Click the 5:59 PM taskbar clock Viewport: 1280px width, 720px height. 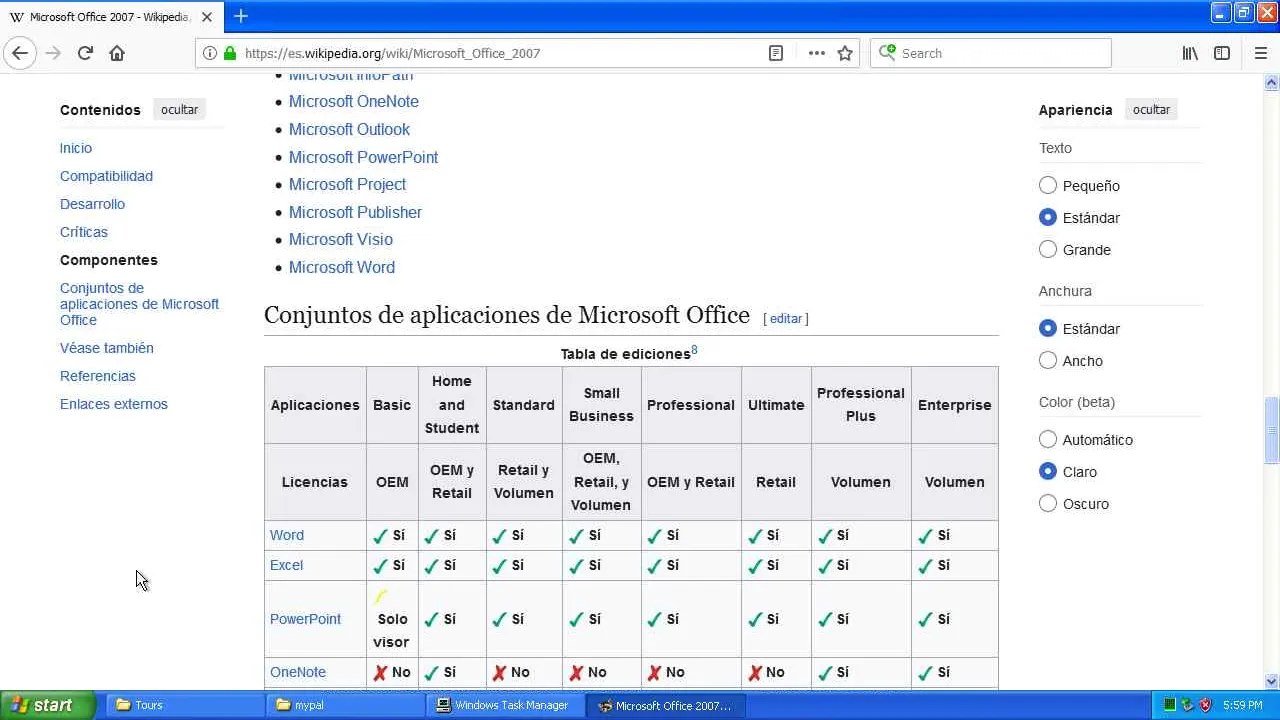pyautogui.click(x=1242, y=705)
